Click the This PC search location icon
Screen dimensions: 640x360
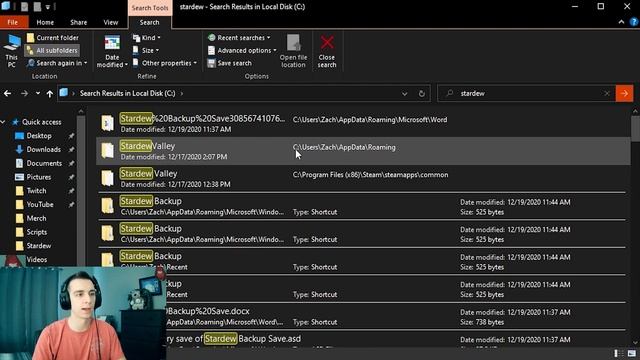[11, 51]
